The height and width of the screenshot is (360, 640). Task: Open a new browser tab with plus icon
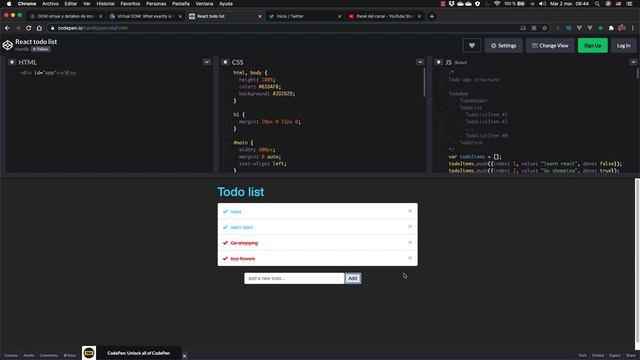click(x=432, y=16)
